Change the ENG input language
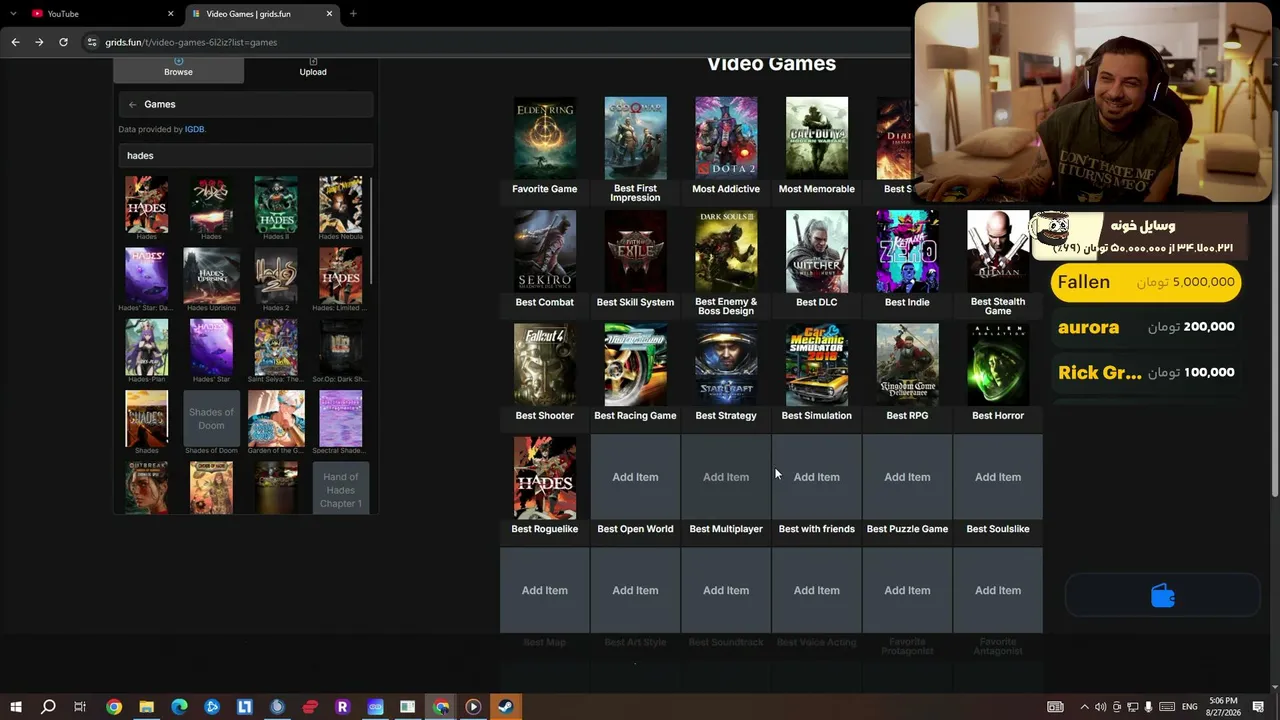This screenshot has width=1280, height=720. pos(1190,707)
